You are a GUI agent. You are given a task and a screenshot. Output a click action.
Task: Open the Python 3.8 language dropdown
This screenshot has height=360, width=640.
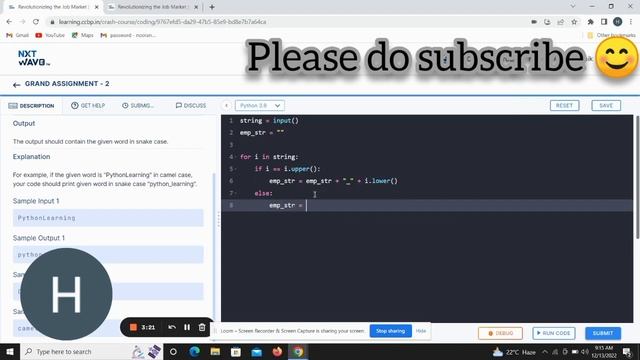coord(260,105)
